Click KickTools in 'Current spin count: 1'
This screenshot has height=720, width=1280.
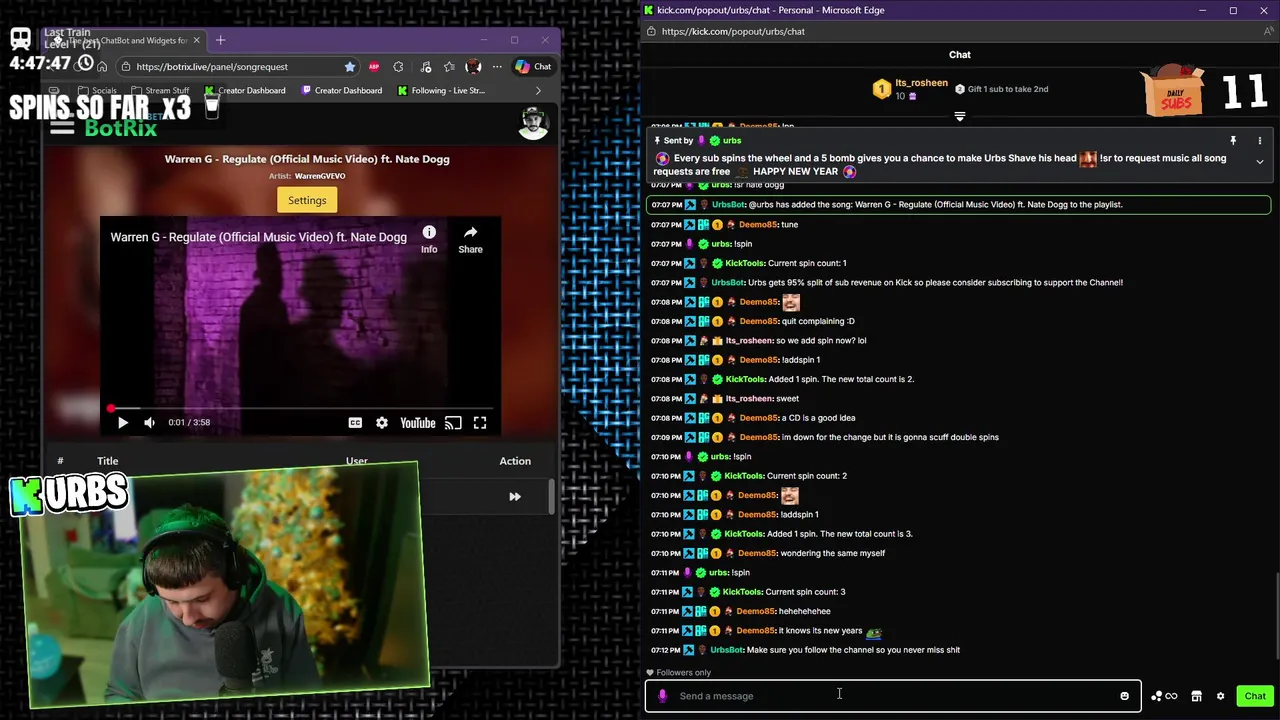coord(745,263)
